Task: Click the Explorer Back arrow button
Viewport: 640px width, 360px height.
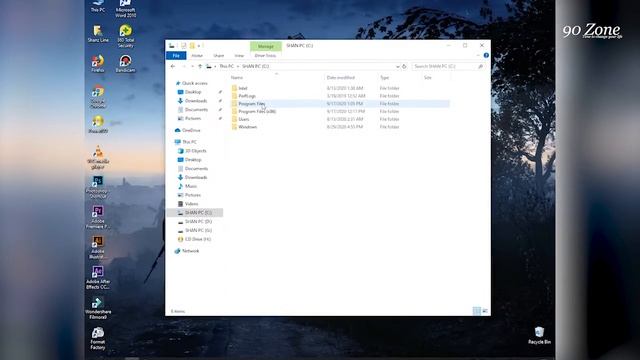Action: tap(173, 66)
